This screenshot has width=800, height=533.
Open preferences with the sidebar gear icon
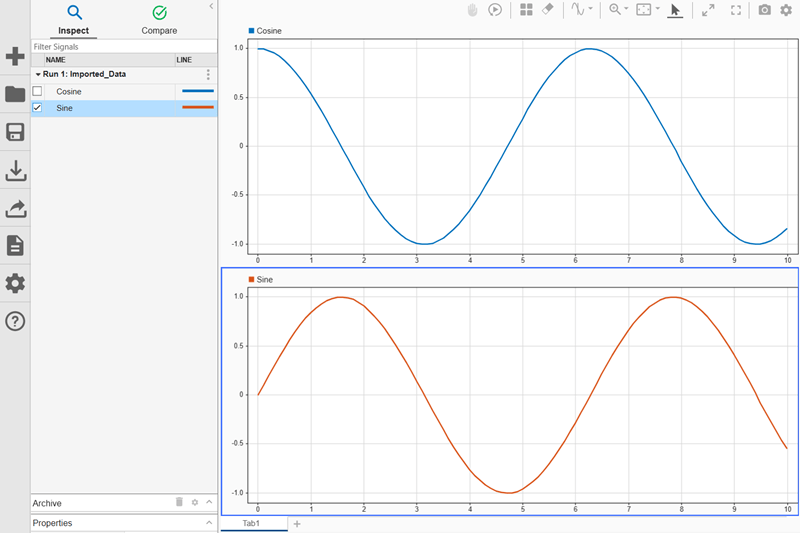[x=15, y=283]
